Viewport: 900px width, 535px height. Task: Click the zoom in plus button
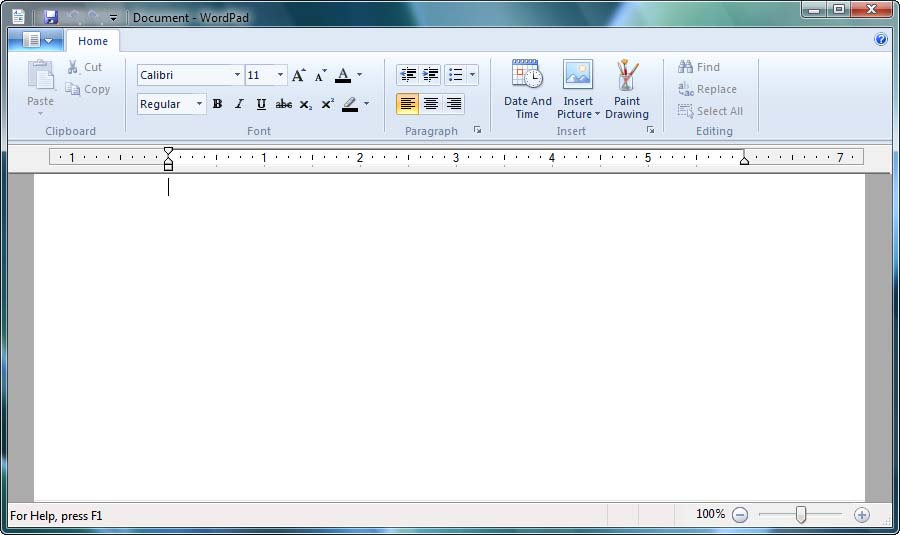(x=862, y=515)
